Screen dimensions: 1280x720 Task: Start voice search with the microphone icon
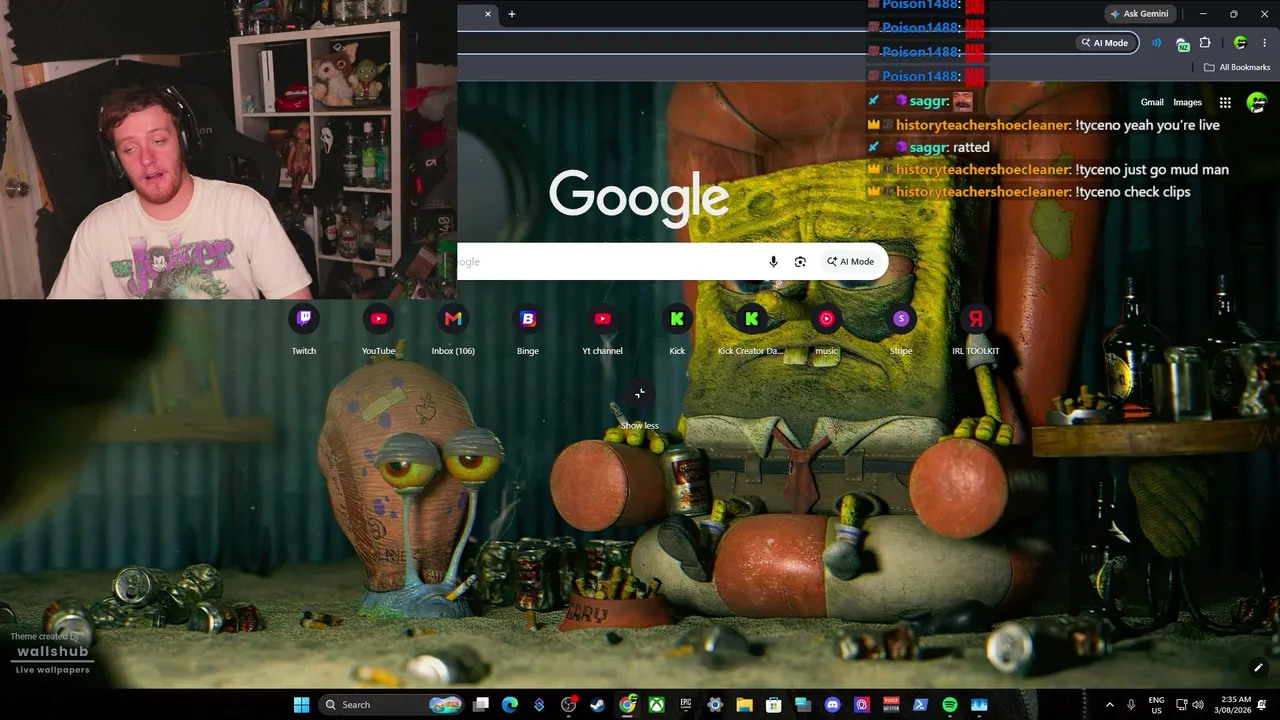tap(773, 262)
